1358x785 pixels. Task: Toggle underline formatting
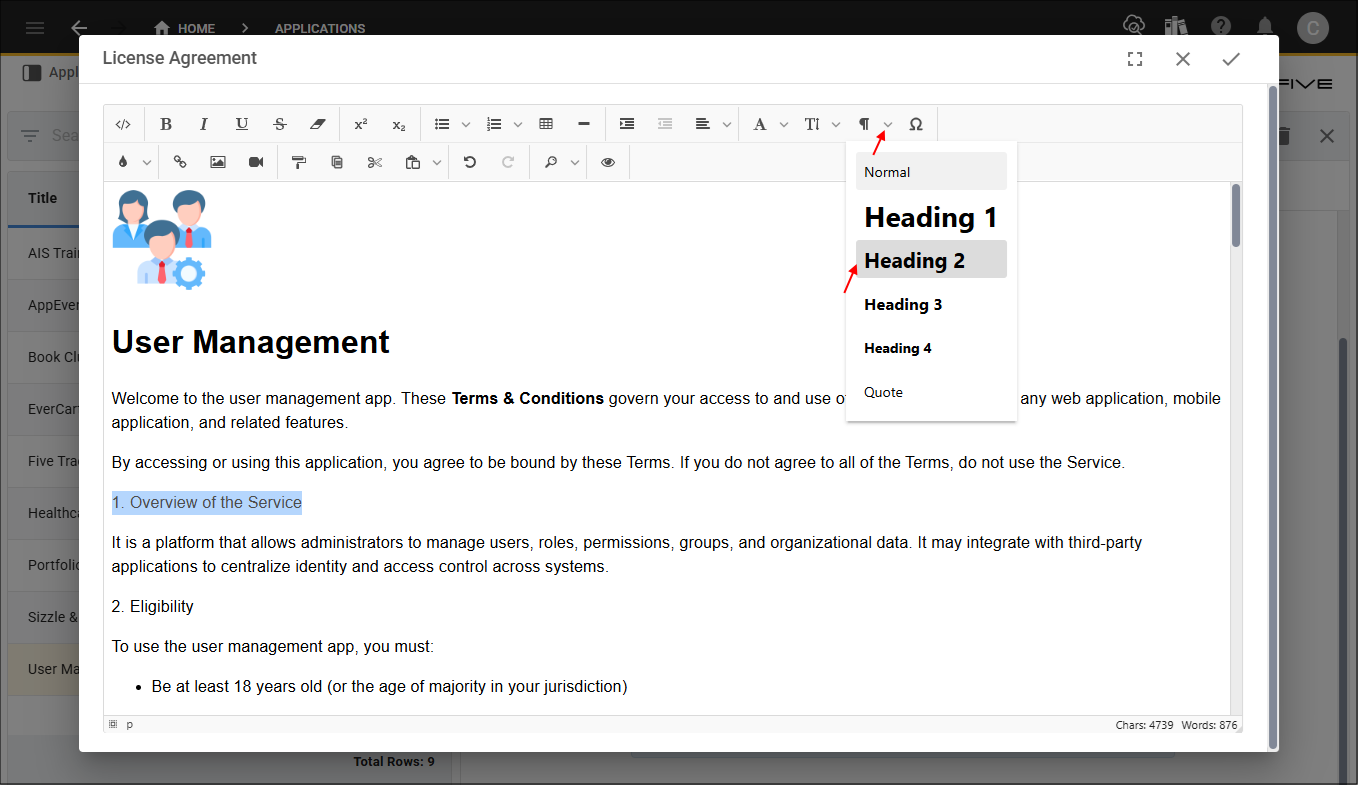point(242,124)
